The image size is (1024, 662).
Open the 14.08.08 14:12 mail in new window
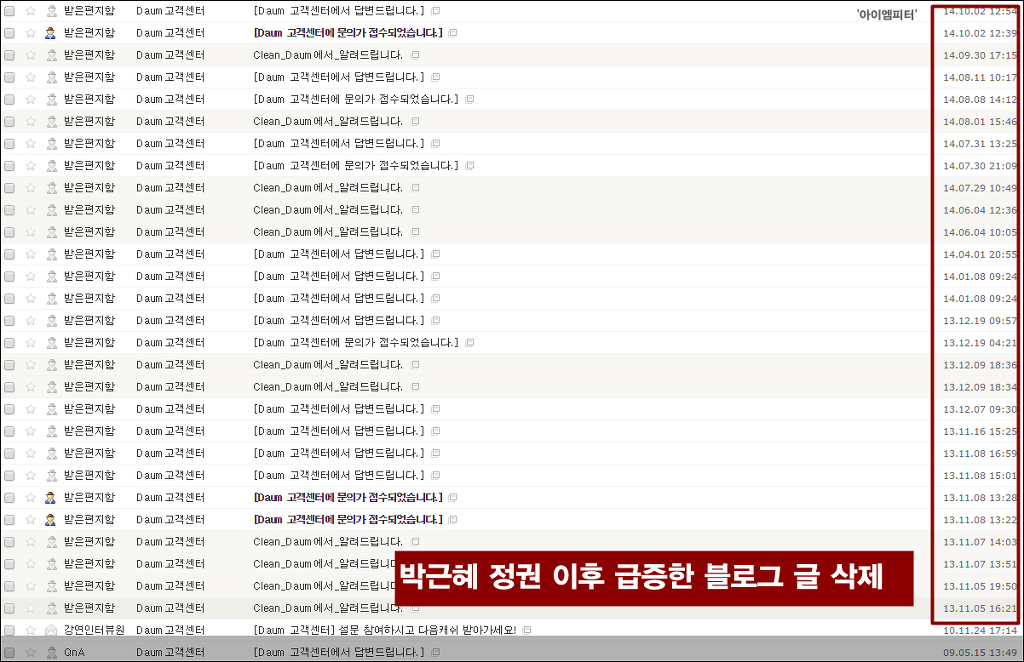[470, 99]
